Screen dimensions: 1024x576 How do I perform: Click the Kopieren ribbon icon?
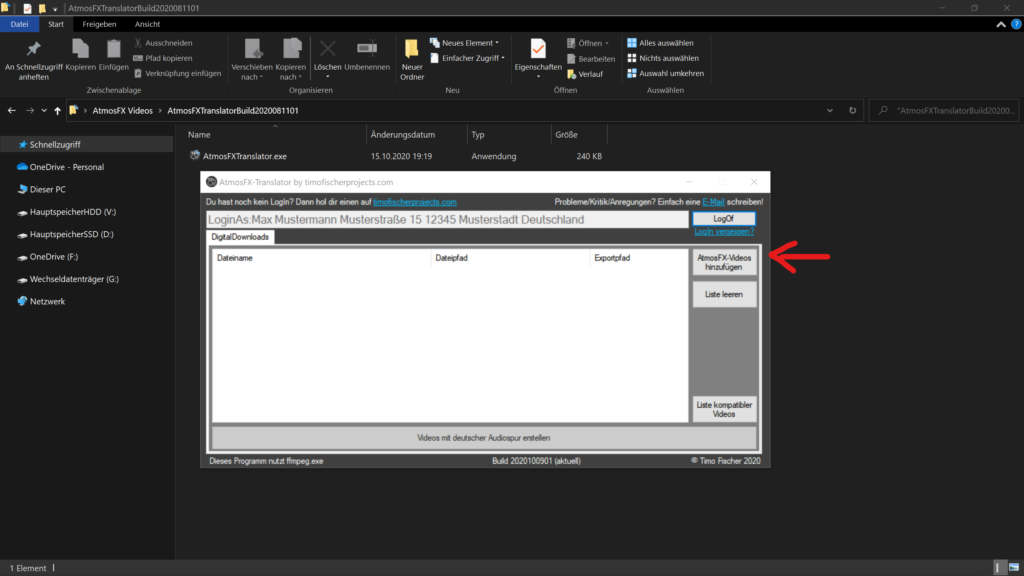(x=80, y=56)
